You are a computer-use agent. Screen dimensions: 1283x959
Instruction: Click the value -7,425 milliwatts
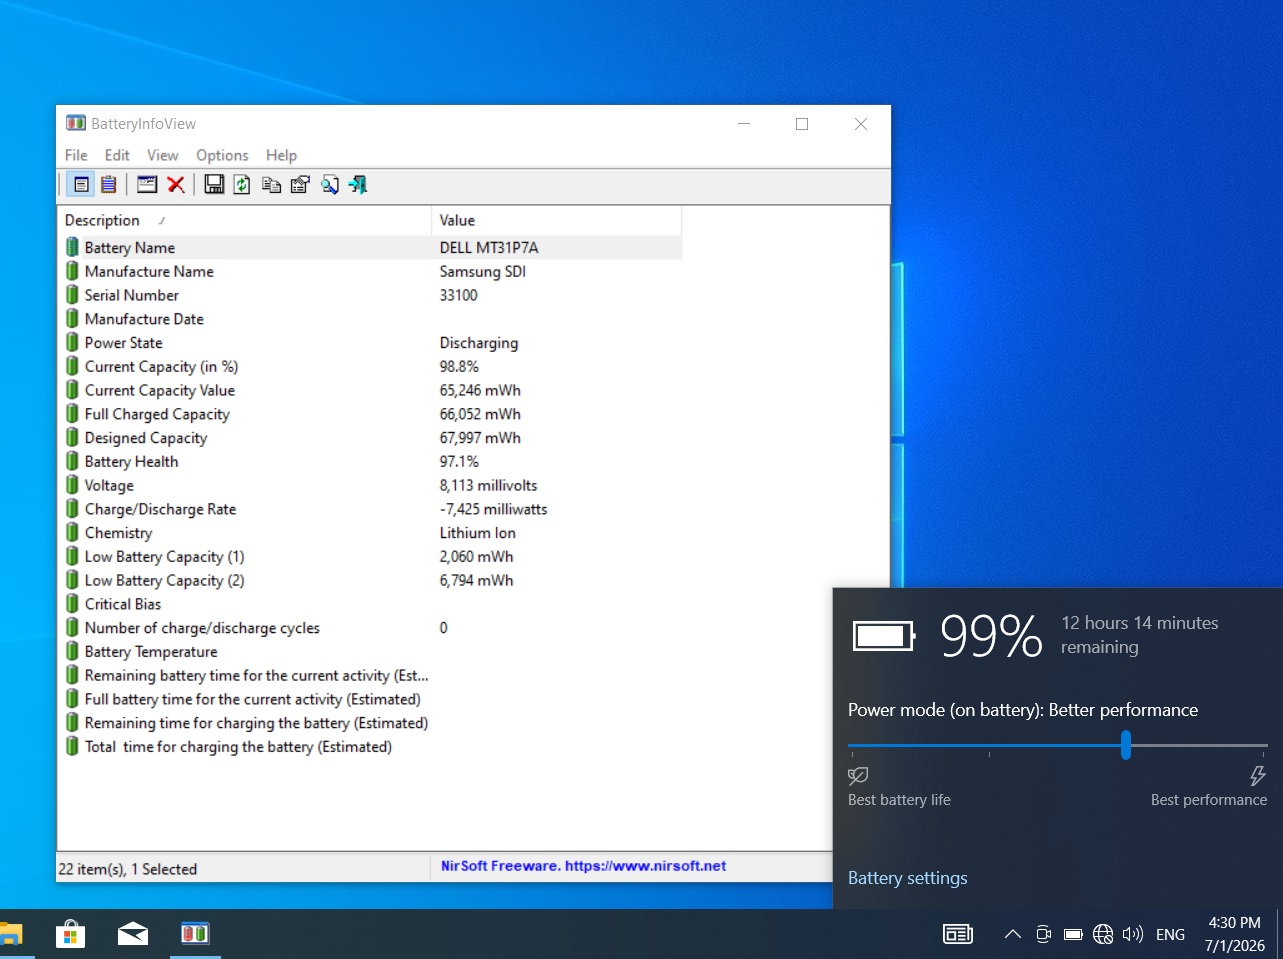(493, 509)
